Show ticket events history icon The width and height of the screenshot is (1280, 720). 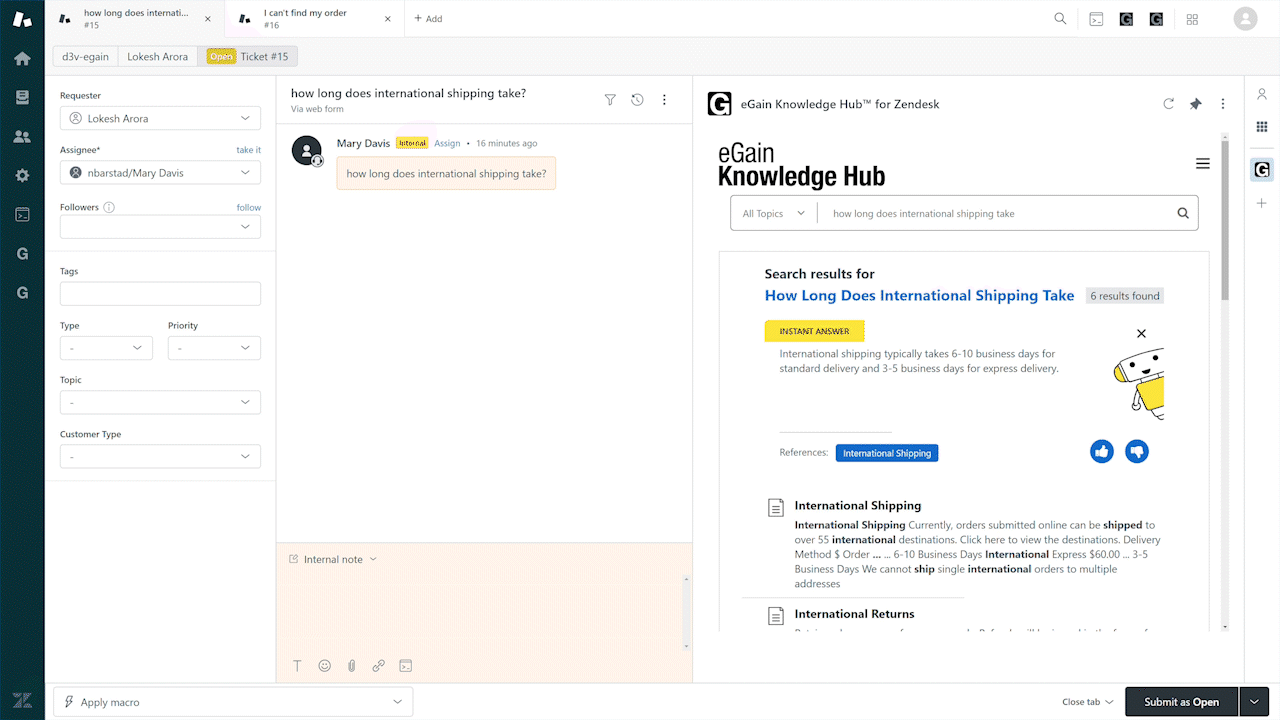(637, 100)
